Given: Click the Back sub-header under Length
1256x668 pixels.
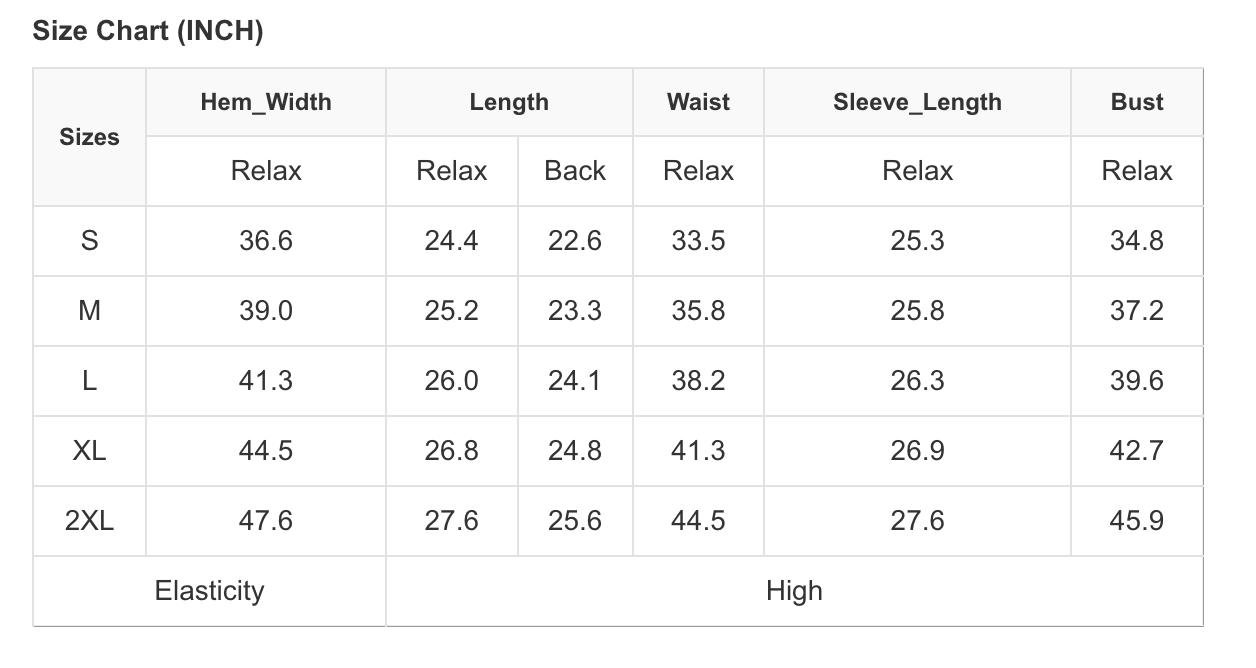Looking at the screenshot, I should pos(575,171).
